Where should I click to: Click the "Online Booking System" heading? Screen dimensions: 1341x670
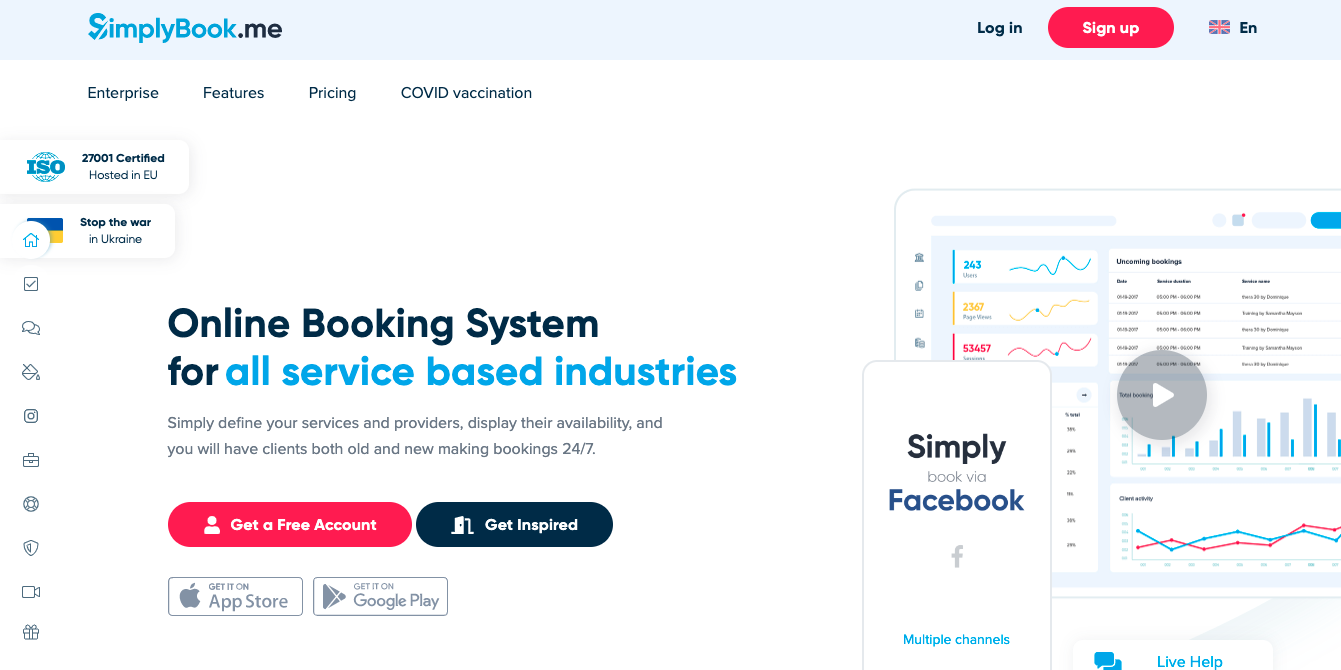(383, 324)
